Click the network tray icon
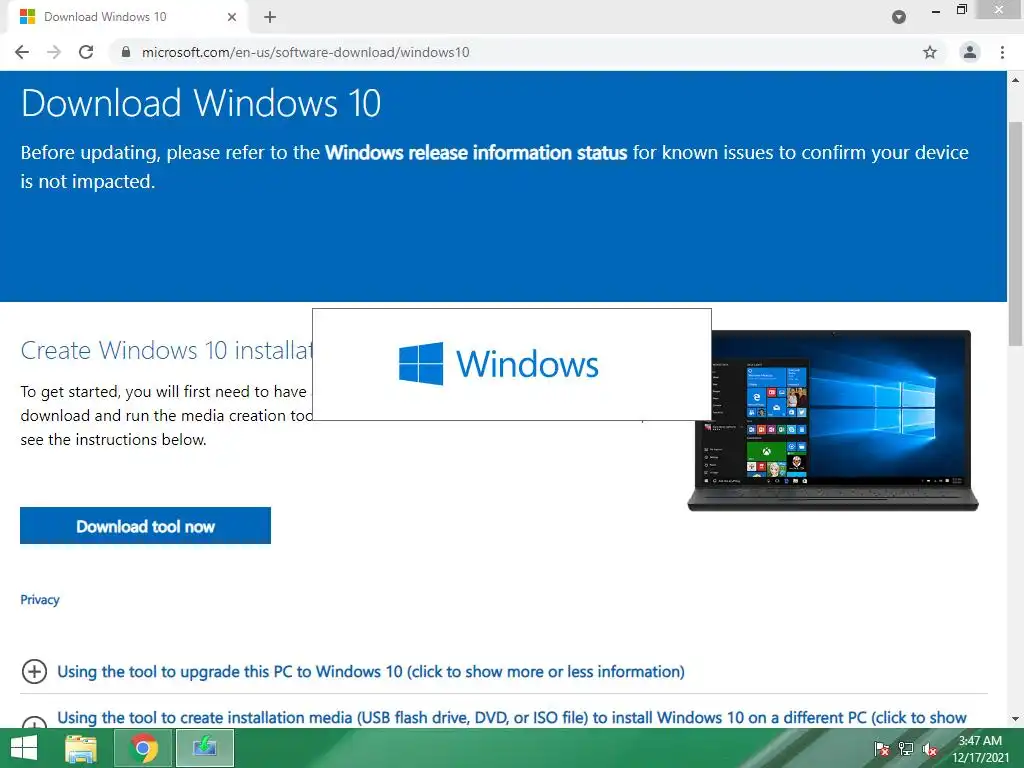The width and height of the screenshot is (1024, 768). (x=906, y=749)
